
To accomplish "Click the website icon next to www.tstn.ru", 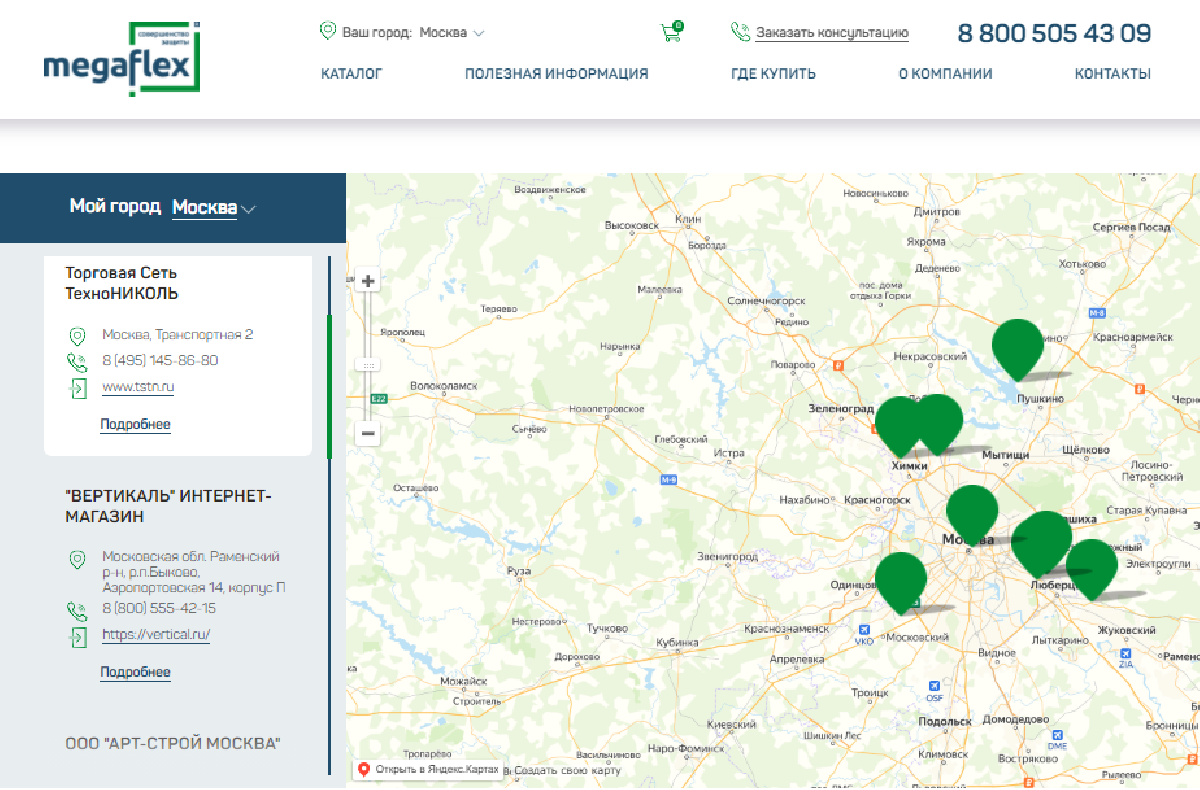I will [77, 388].
